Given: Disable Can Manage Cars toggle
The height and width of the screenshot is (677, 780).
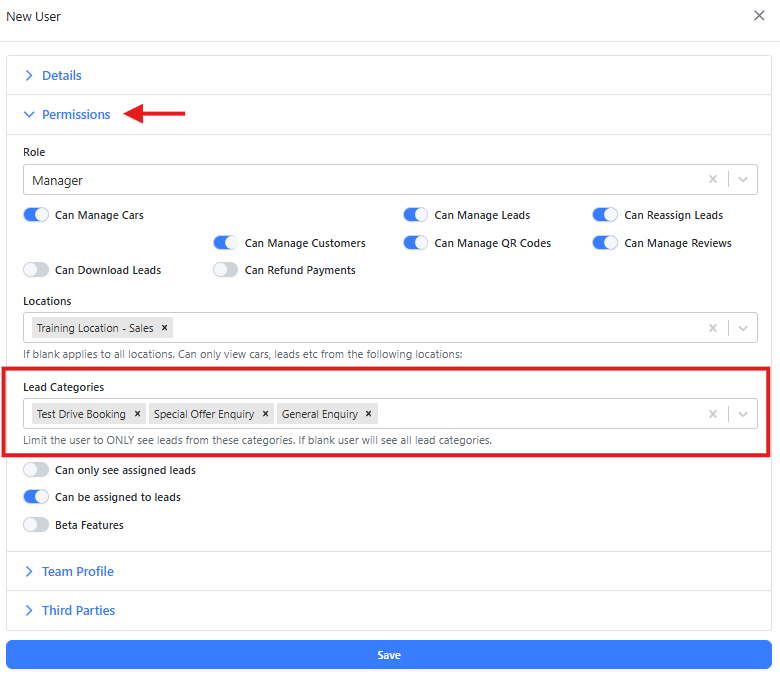Looking at the screenshot, I should coord(36,215).
